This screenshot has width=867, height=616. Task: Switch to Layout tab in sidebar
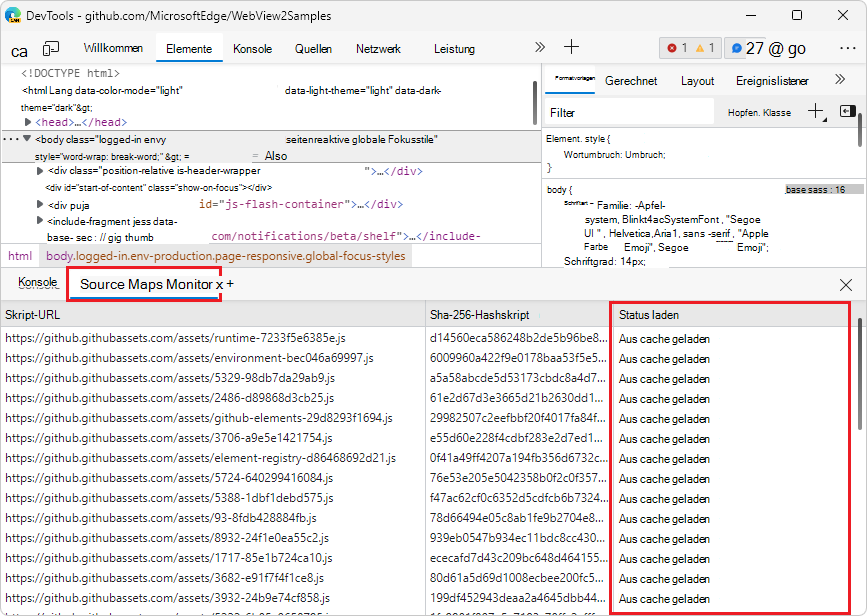pyautogui.click(x=697, y=81)
